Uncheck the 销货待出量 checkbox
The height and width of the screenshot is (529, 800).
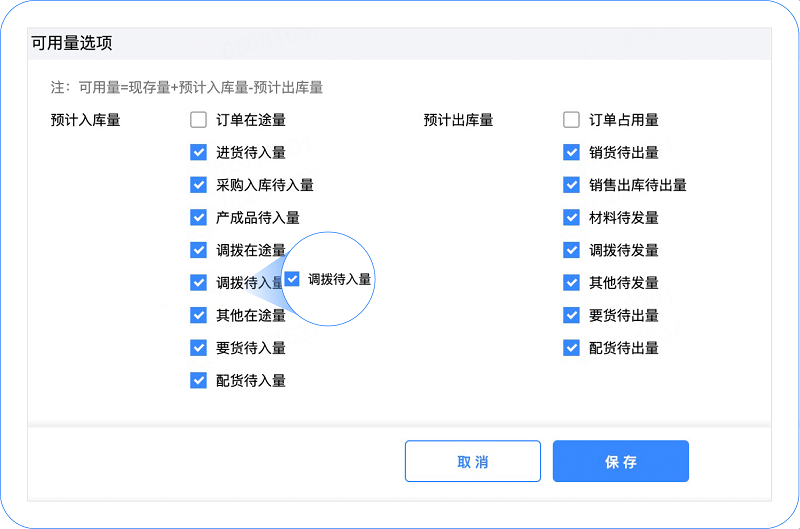pos(571,153)
